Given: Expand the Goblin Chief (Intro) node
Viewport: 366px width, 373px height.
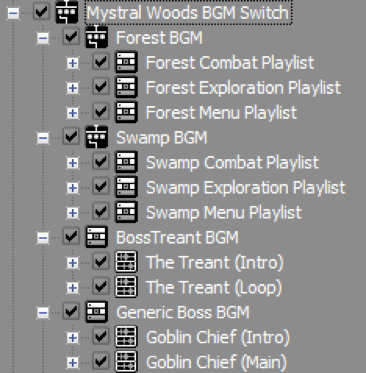Looking at the screenshot, I should 72,338.
